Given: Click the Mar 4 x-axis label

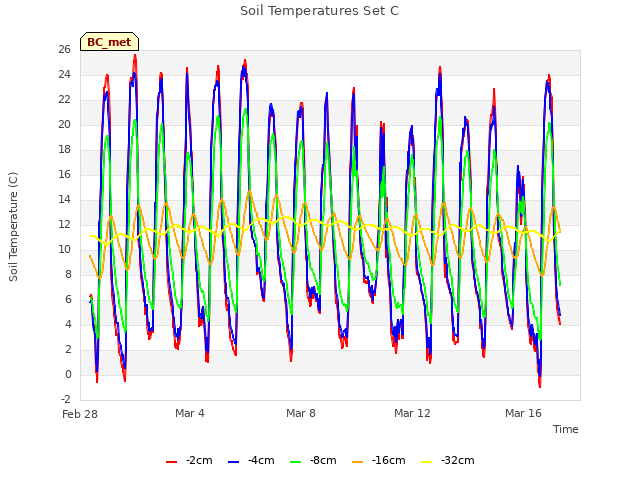Looking at the screenshot, I should (x=190, y=413).
